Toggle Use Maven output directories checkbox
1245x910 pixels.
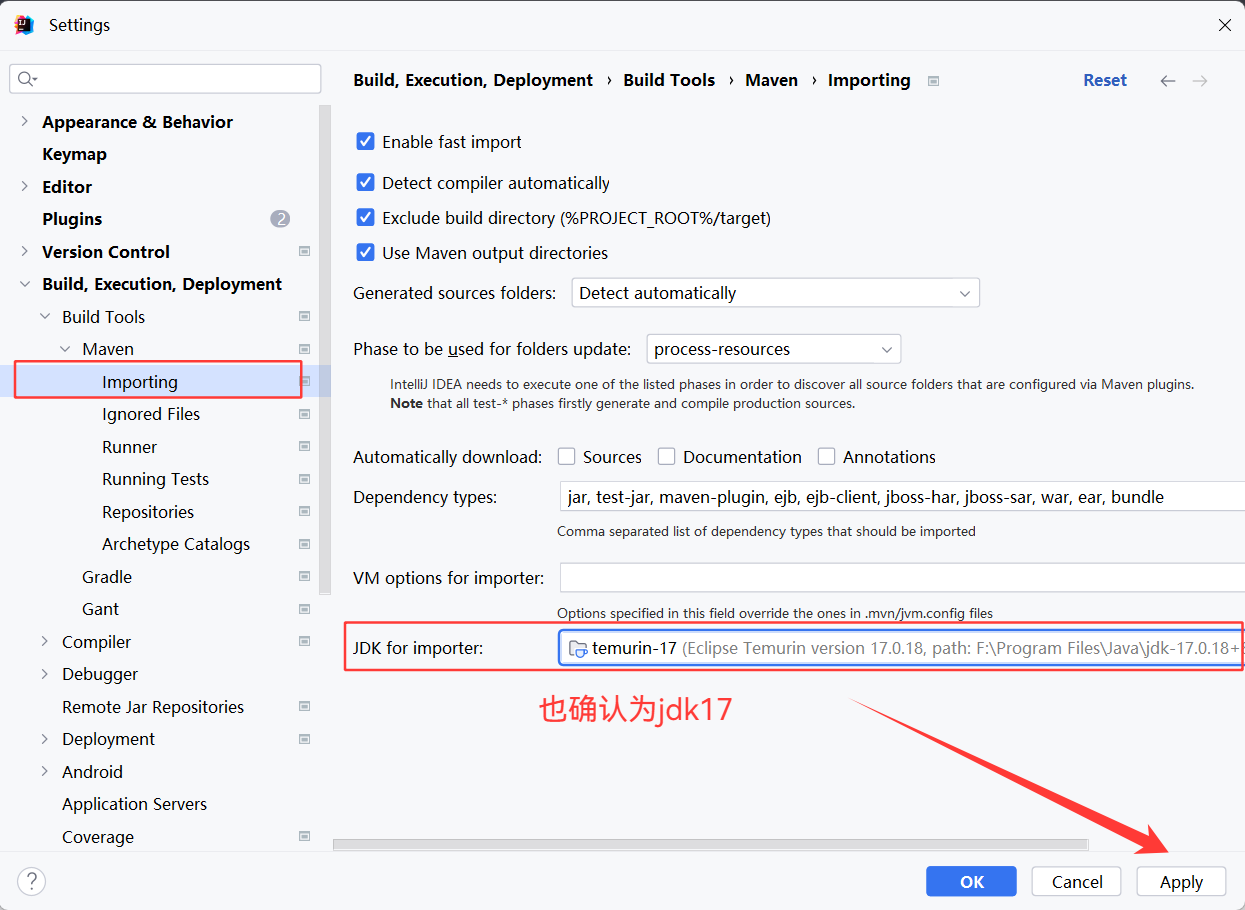point(366,253)
